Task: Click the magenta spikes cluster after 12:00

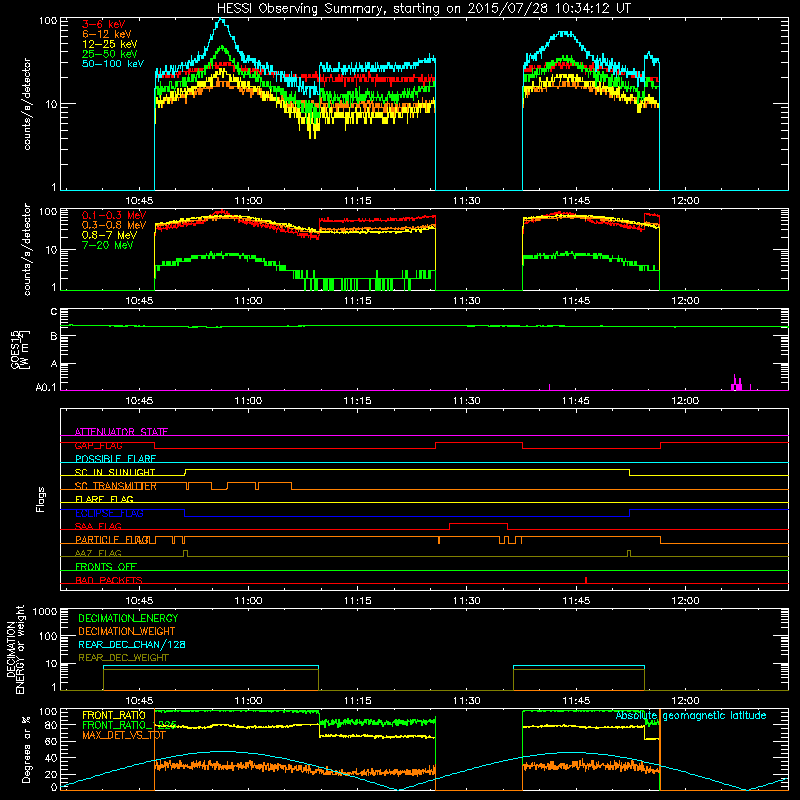Action: (736, 383)
